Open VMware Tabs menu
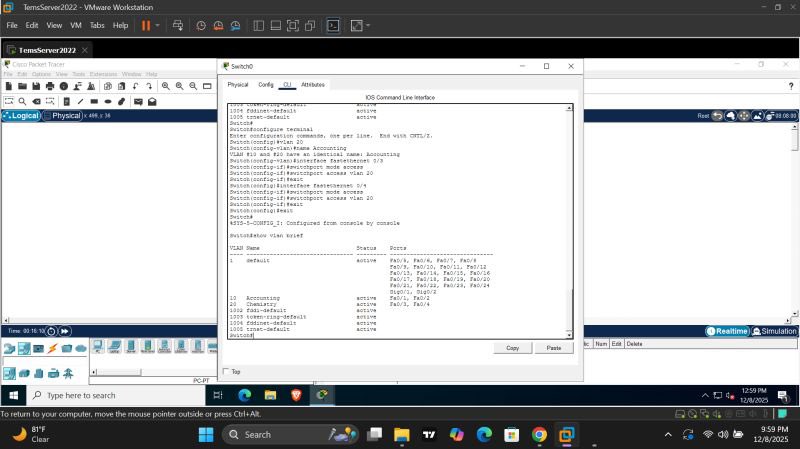The image size is (800, 449). [x=97, y=25]
